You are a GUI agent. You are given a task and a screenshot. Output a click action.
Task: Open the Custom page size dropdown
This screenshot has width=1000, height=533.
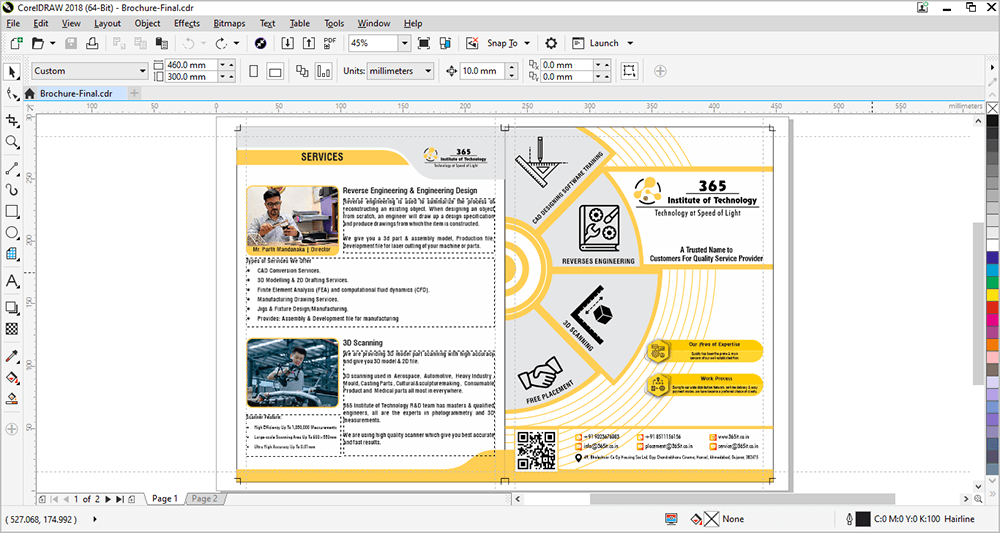pos(143,71)
